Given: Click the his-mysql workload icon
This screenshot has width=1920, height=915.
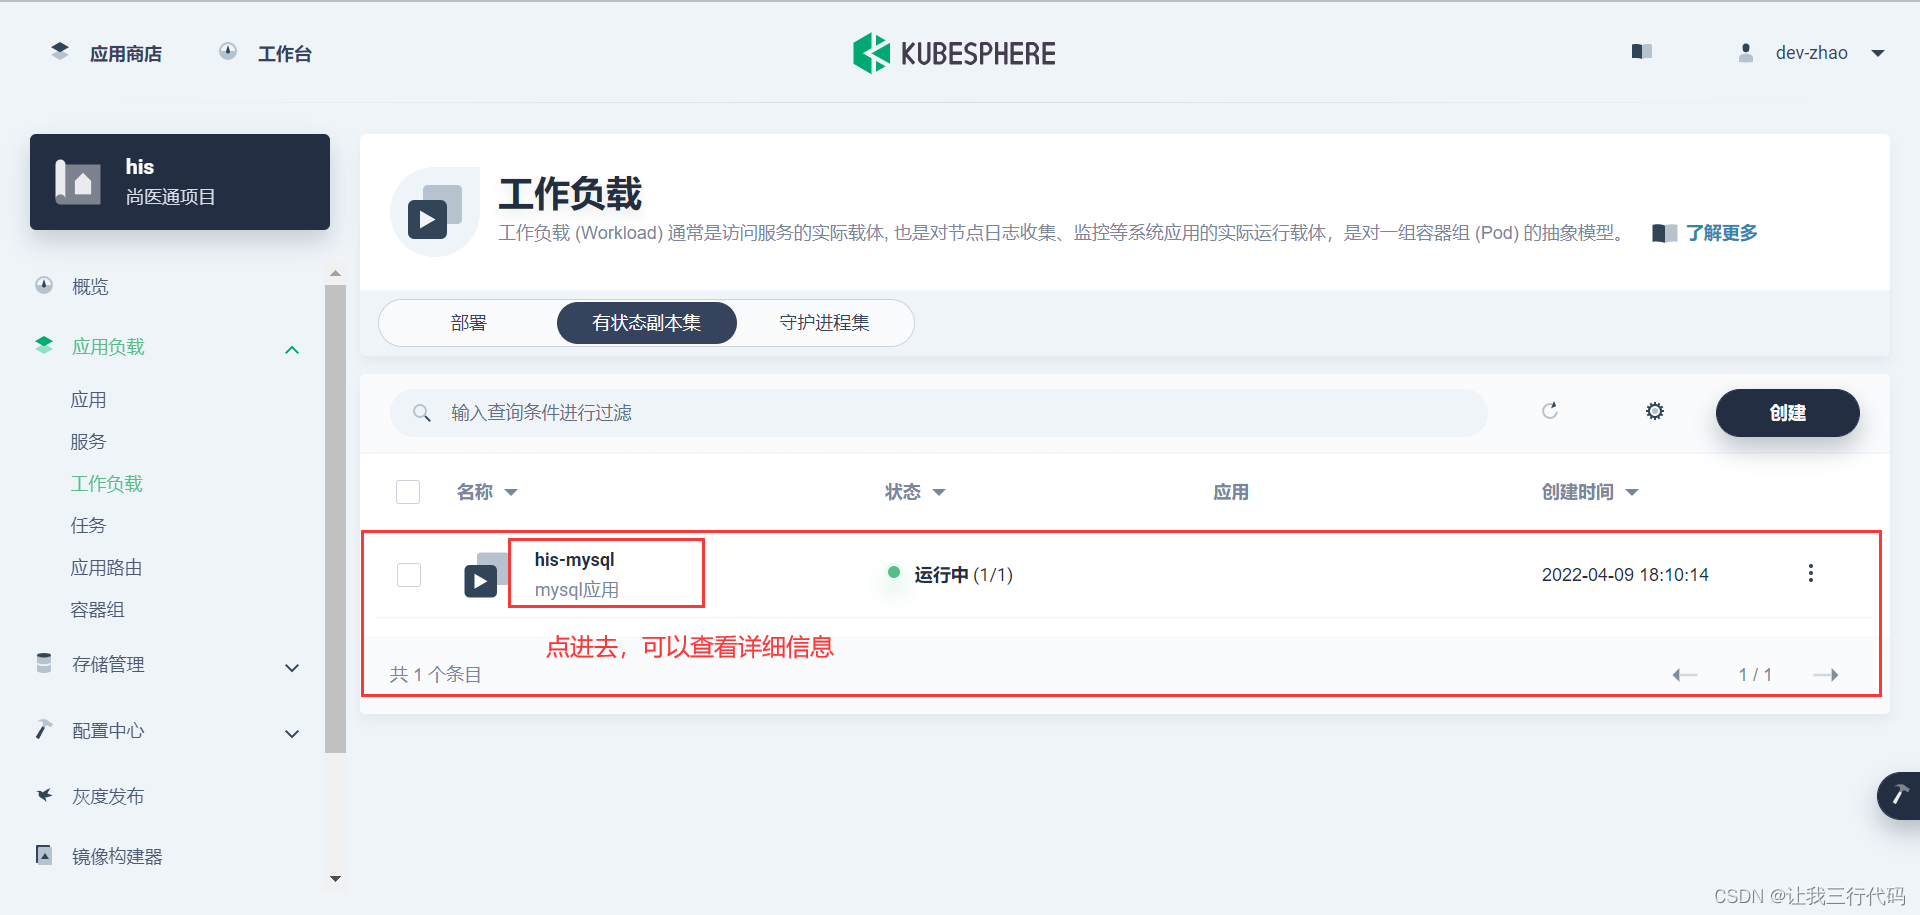Looking at the screenshot, I should click(486, 575).
